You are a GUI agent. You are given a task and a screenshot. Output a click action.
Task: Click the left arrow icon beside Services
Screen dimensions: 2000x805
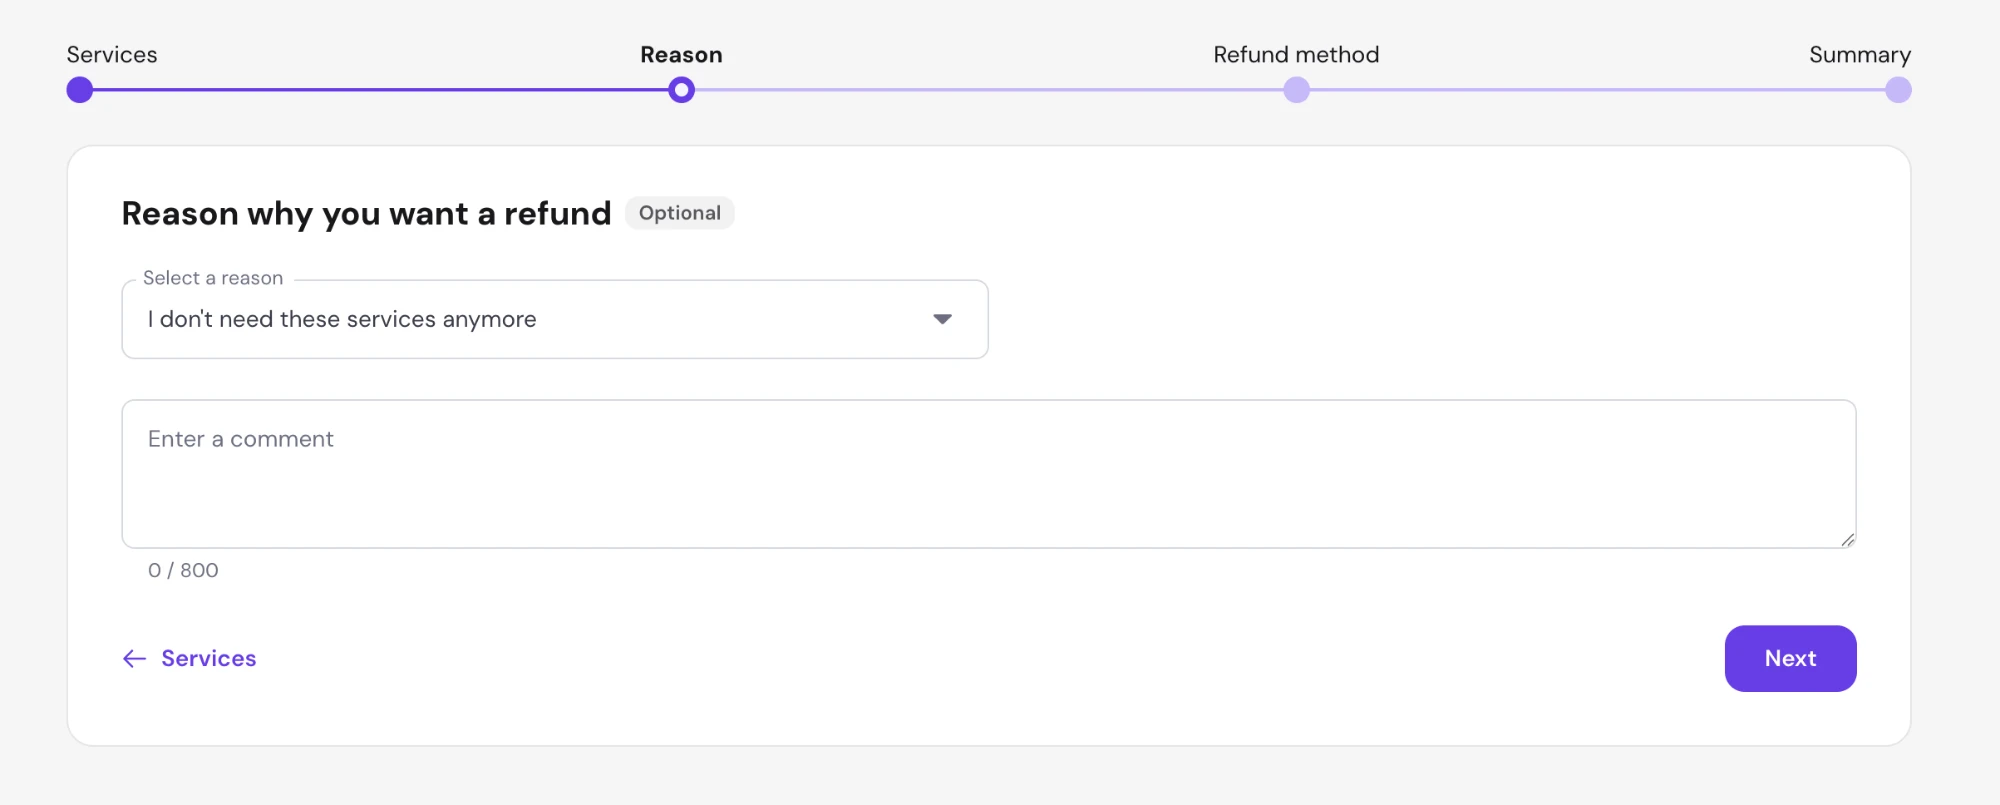[x=134, y=658]
